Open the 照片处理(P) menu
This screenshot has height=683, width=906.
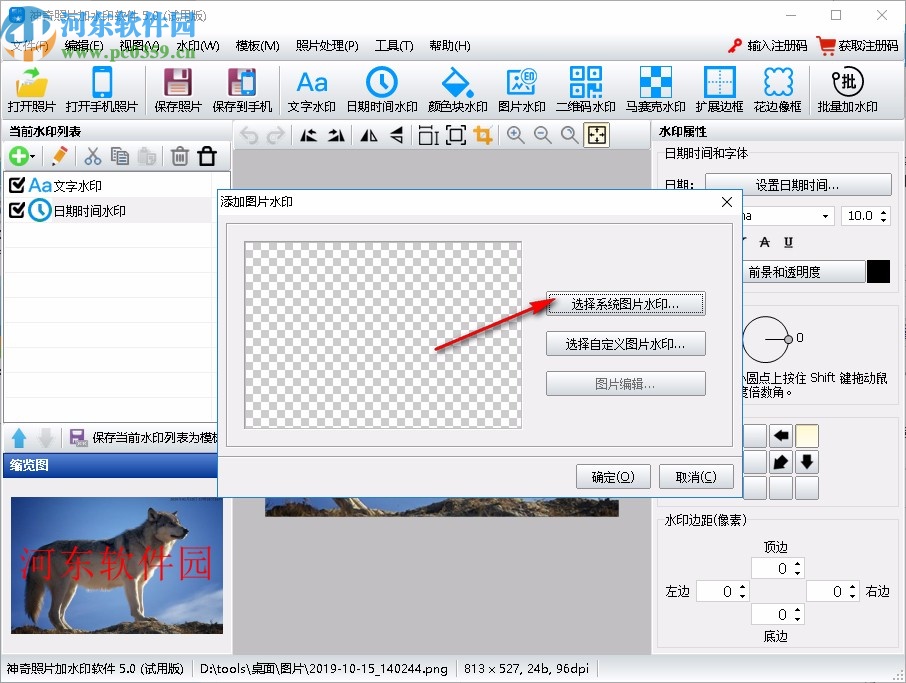(327, 46)
